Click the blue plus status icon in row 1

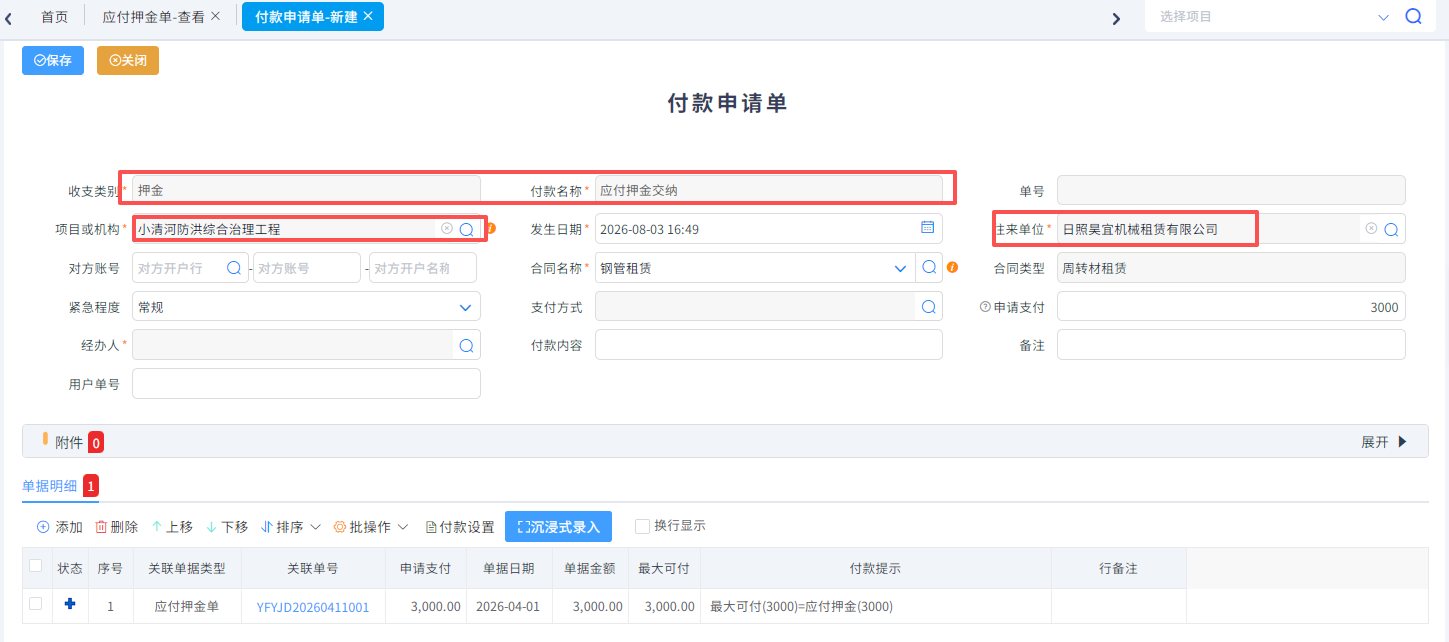69,604
